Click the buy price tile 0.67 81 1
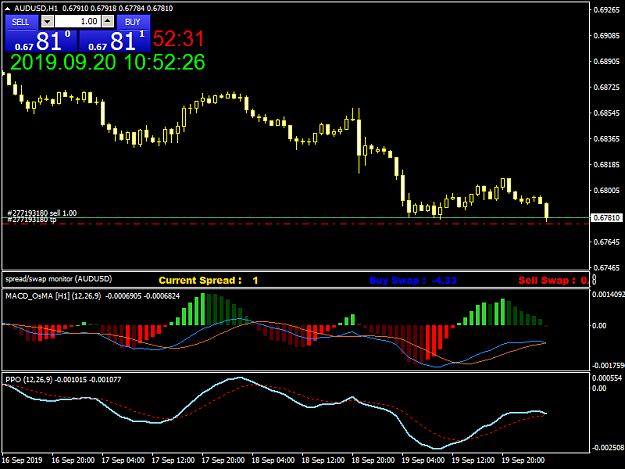Image resolution: width=625 pixels, height=469 pixels. 115,41
